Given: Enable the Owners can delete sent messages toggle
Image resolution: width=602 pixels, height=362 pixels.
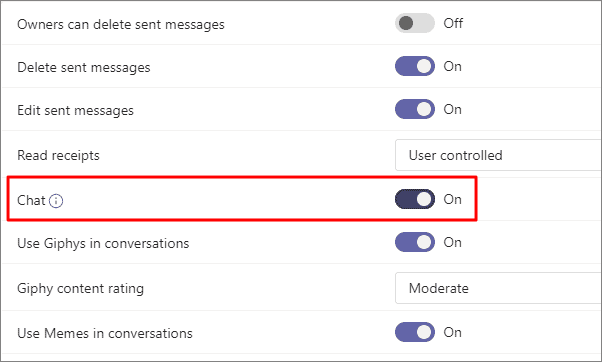Looking at the screenshot, I should pyautogui.click(x=415, y=23).
